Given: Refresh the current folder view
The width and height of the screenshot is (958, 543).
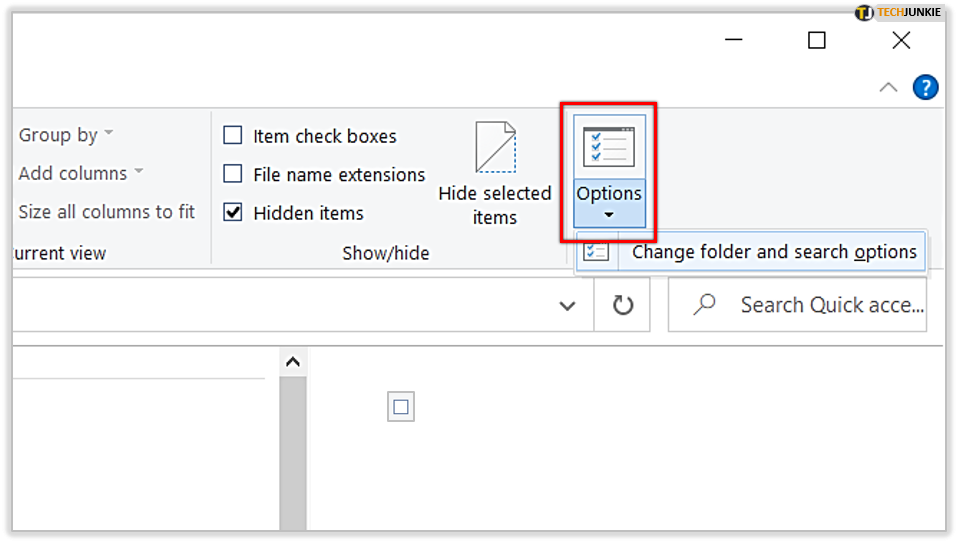Looking at the screenshot, I should tap(623, 305).
